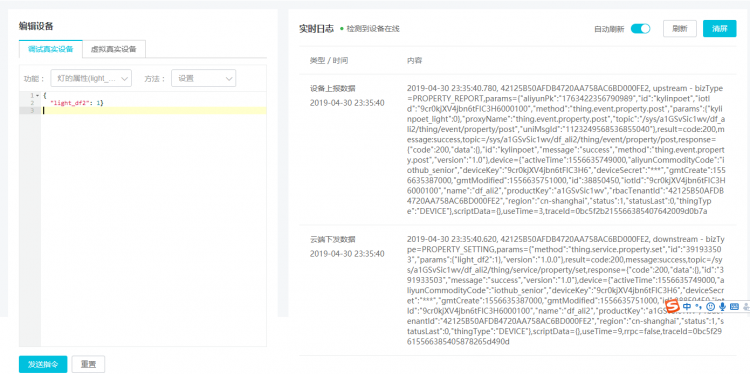Click the 检测到设备在线 status text
The image size is (750, 374).
(x=373, y=29)
